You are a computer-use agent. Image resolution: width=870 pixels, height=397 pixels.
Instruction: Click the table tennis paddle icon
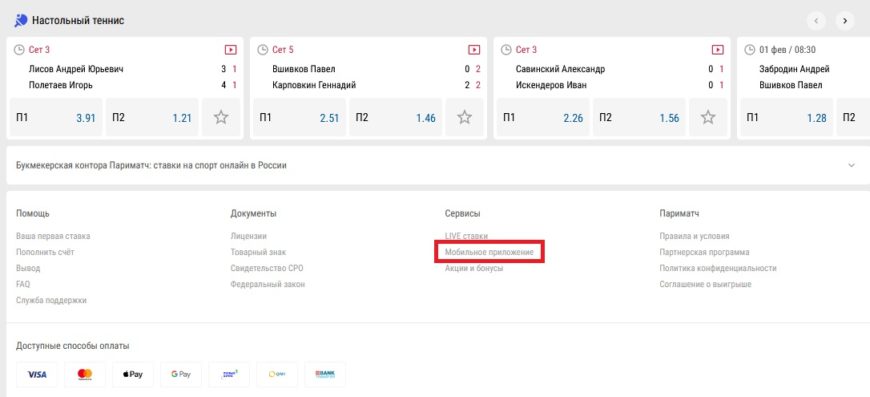(21, 21)
